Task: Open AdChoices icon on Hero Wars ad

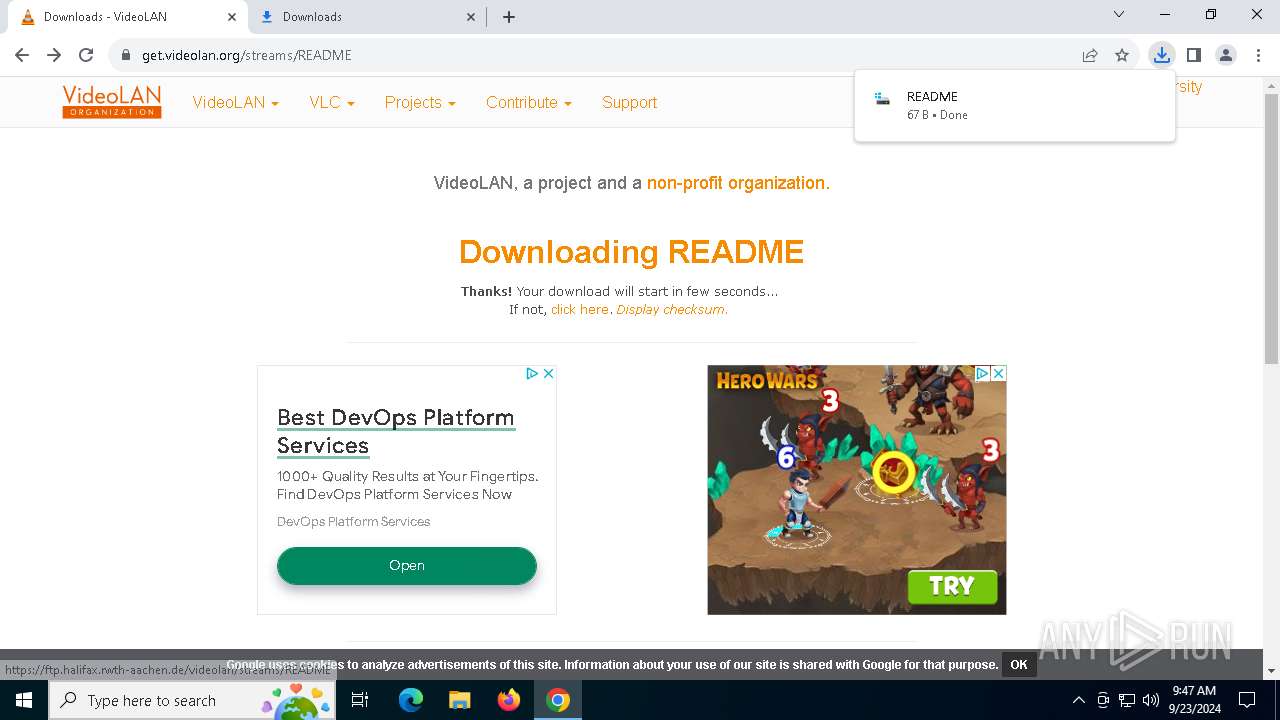Action: tap(983, 373)
